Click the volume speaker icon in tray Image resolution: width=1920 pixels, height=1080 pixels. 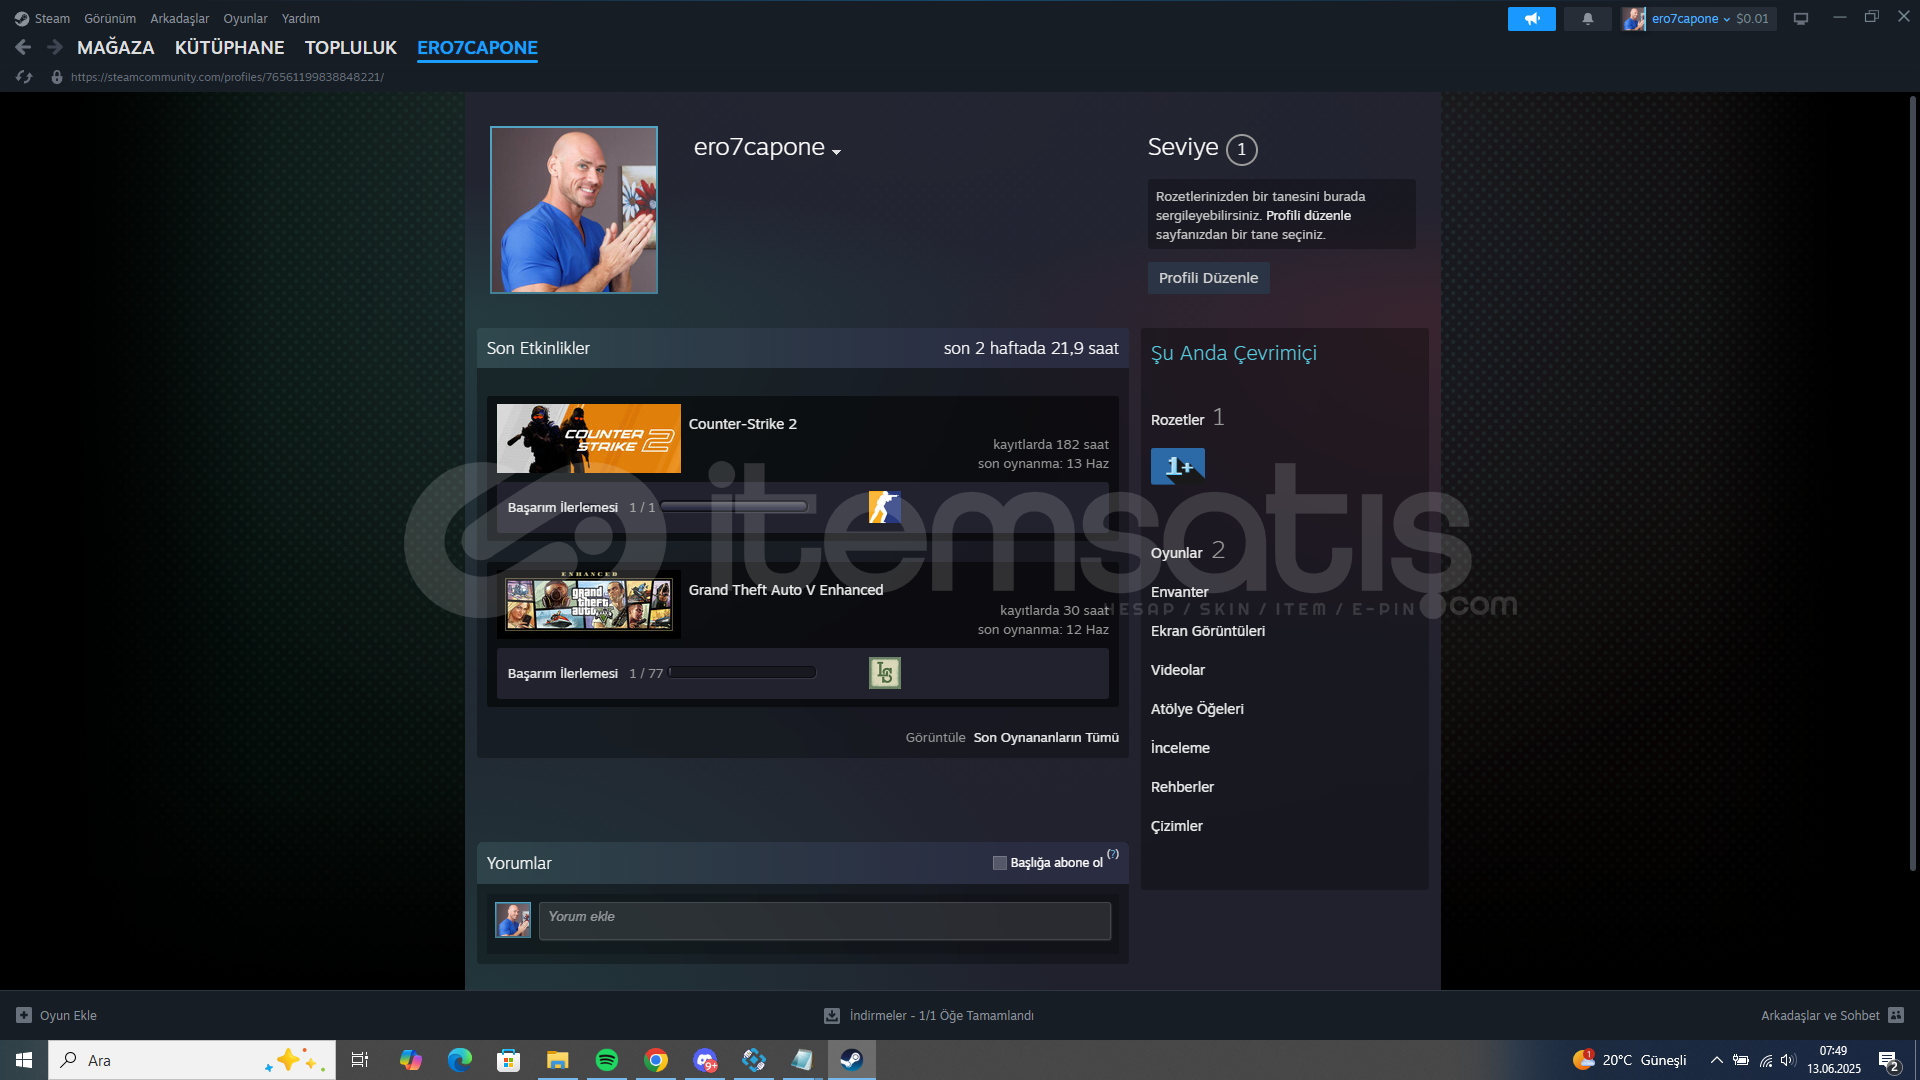pos(1788,1060)
